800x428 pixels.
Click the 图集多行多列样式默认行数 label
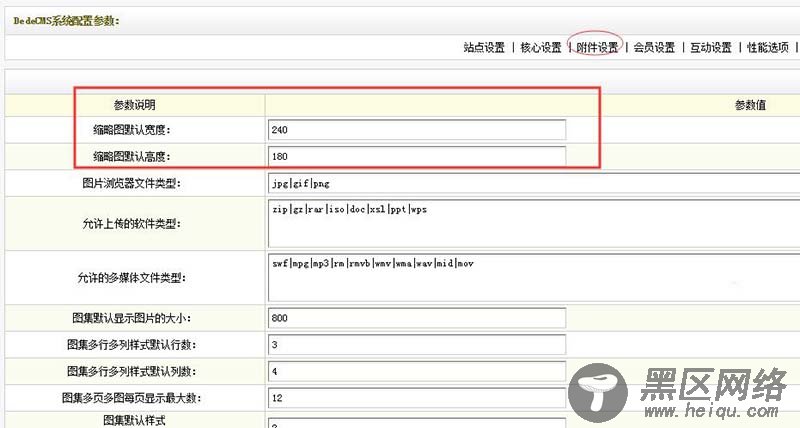click(x=132, y=345)
